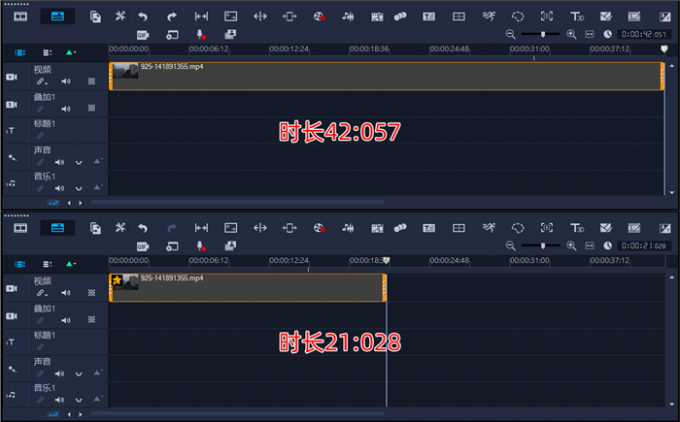
Task: Click the undo arrow in upper toolbar
Action: coord(142,17)
